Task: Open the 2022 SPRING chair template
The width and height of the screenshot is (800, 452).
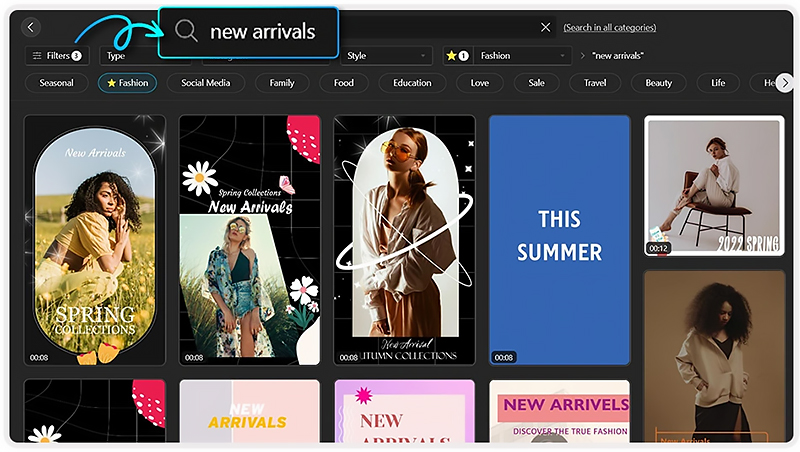Action: (714, 186)
